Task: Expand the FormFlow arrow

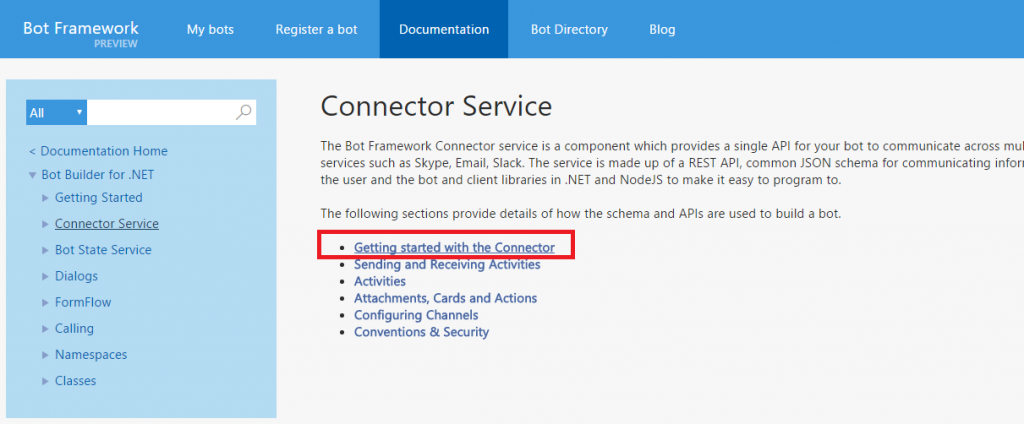Action: pos(45,302)
